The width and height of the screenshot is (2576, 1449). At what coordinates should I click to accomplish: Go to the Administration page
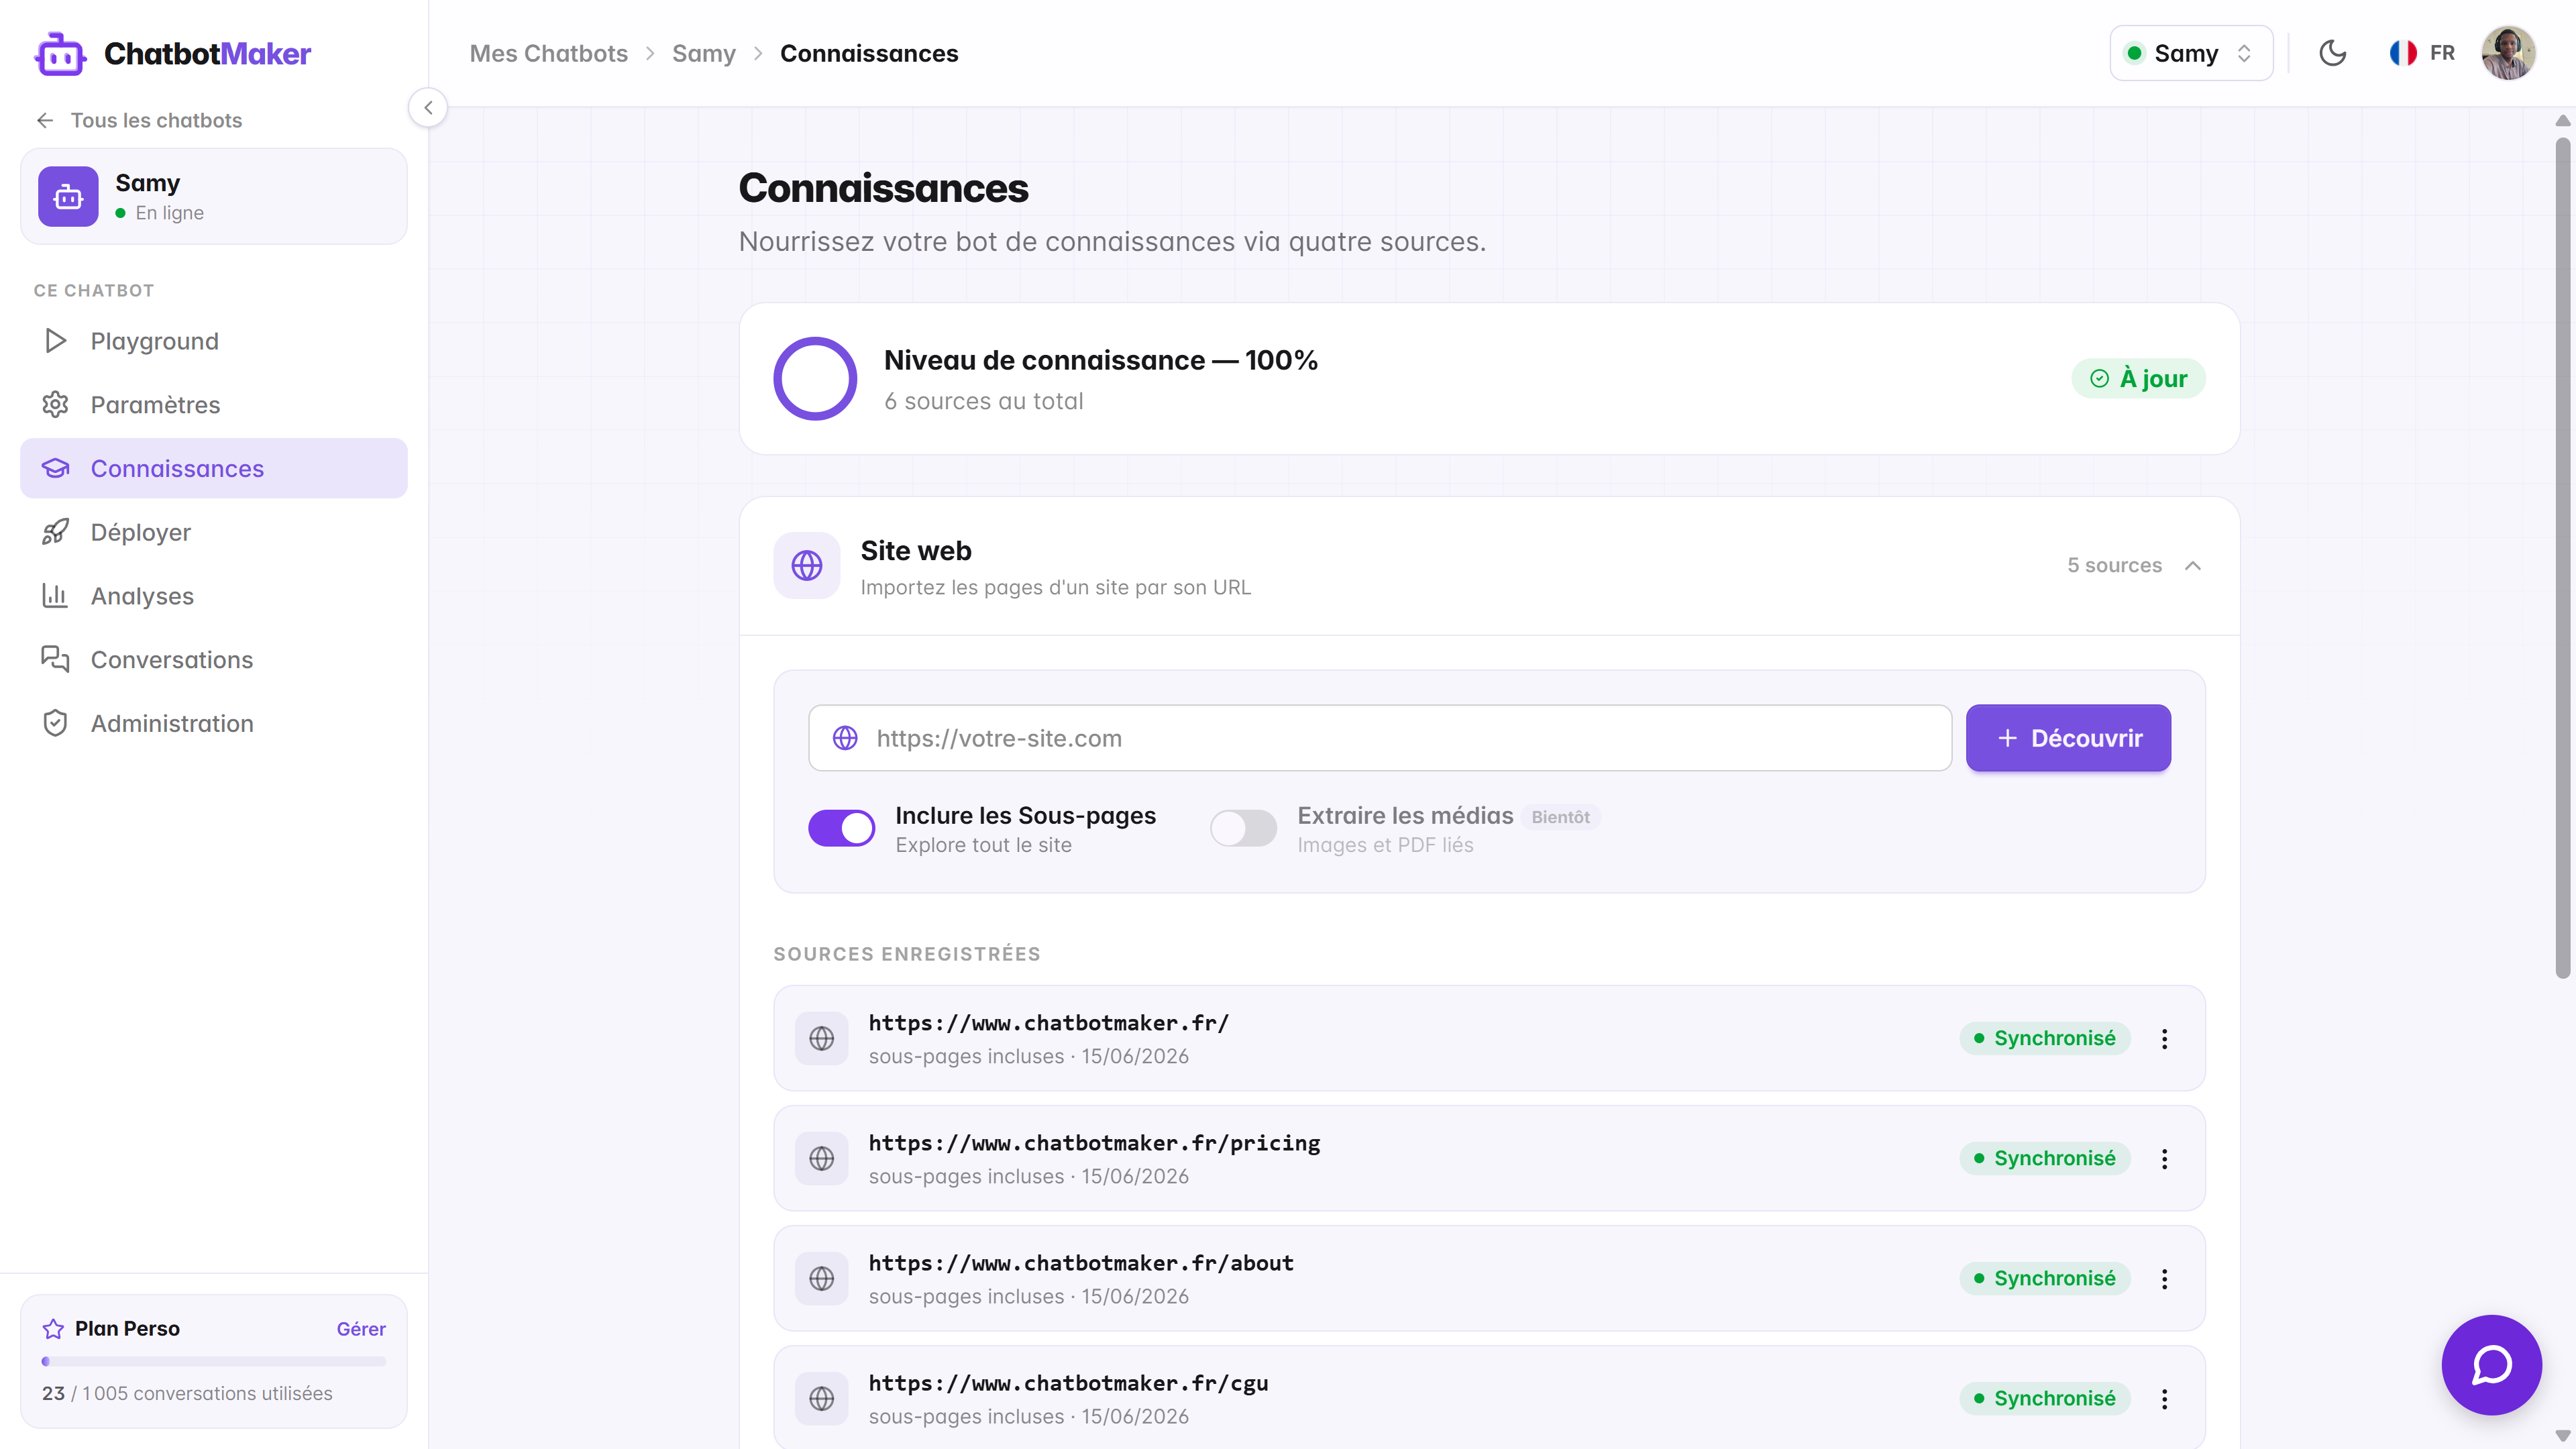click(x=213, y=723)
